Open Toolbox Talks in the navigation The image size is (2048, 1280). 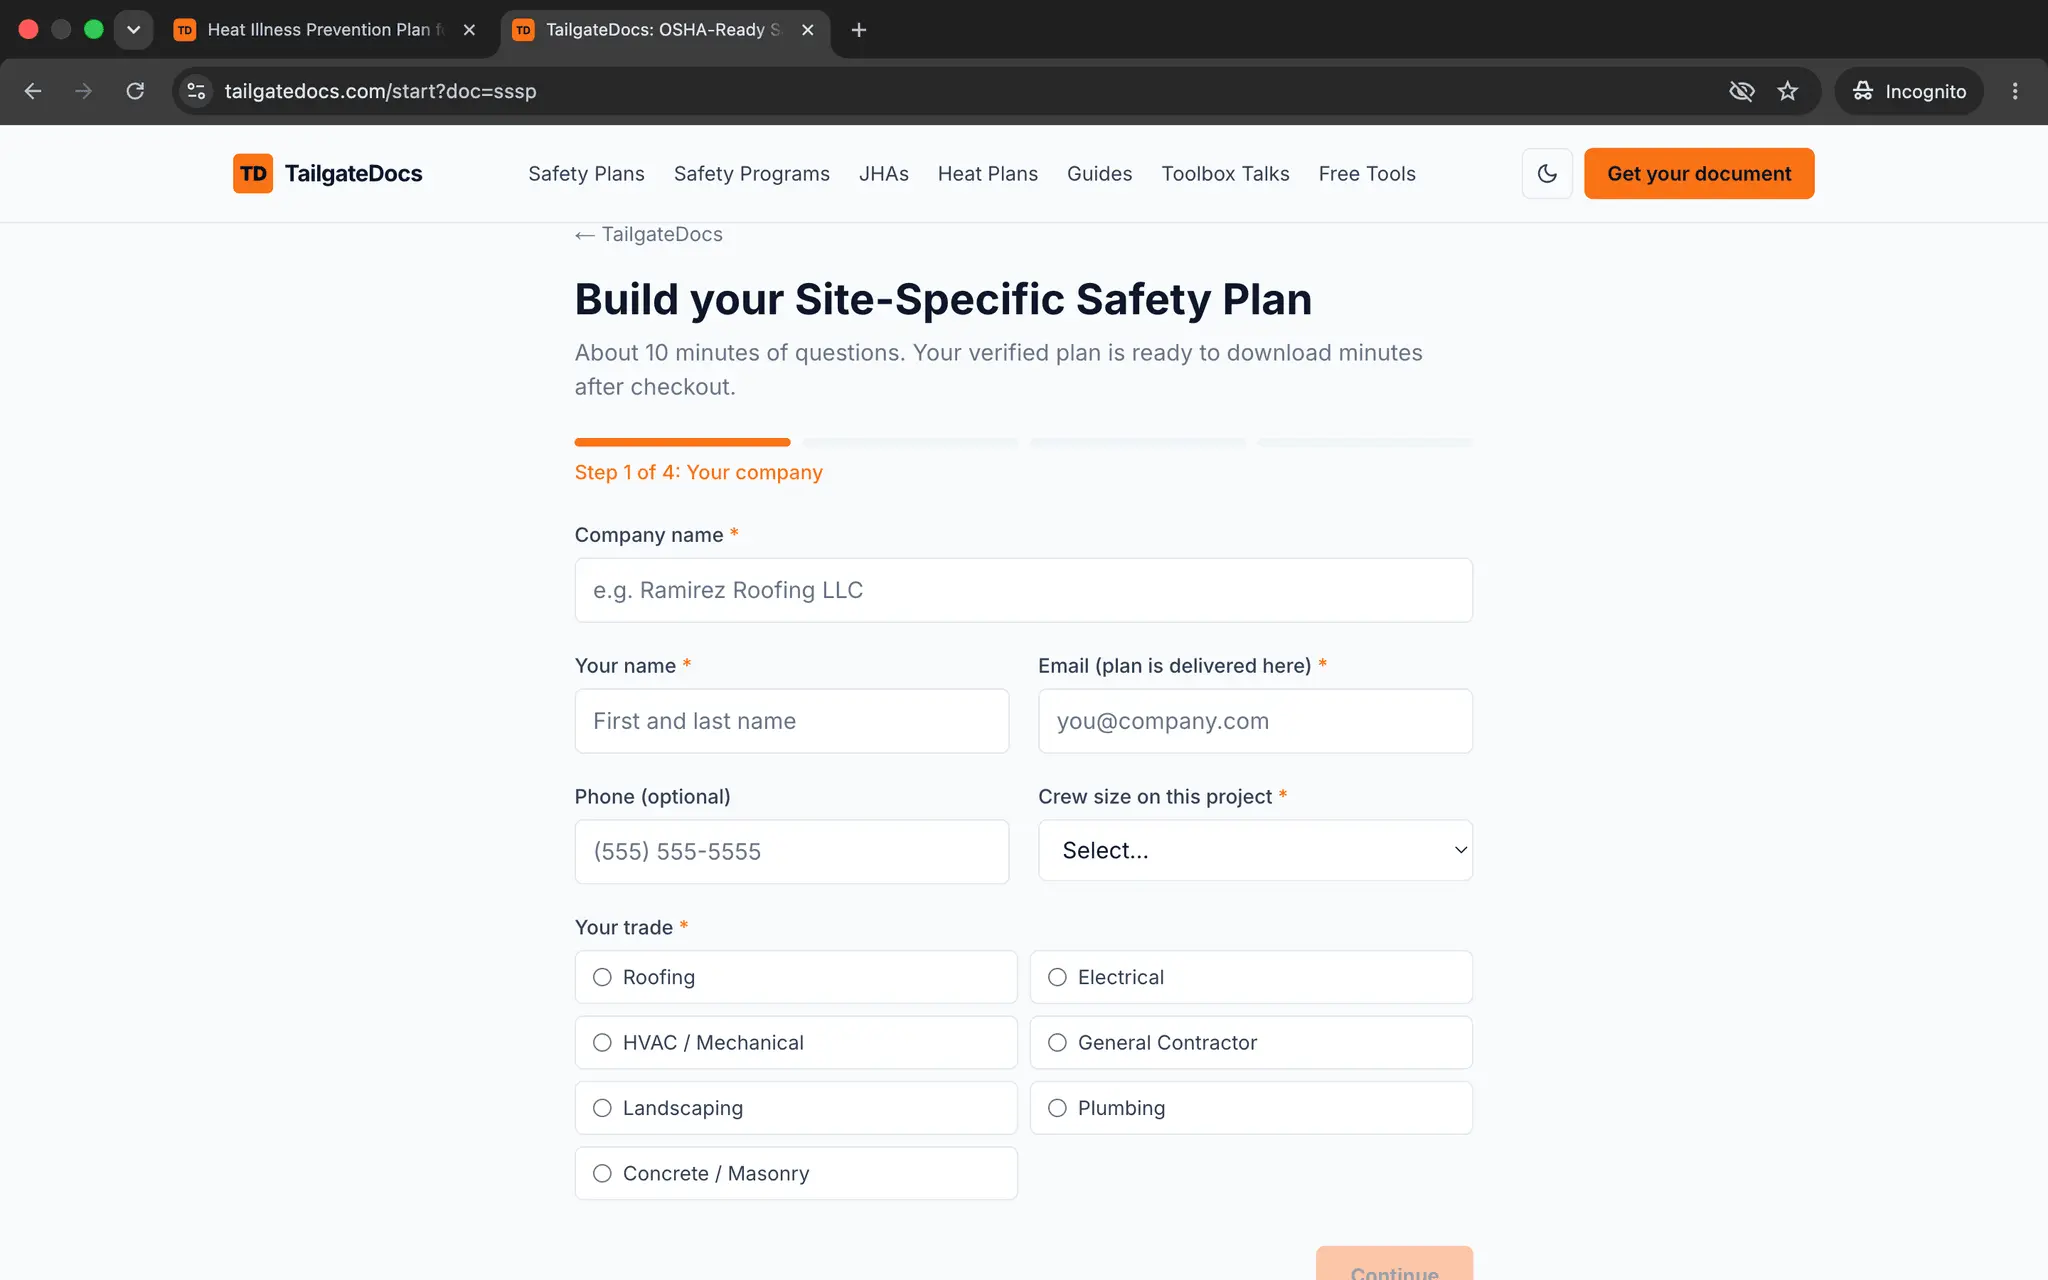(x=1225, y=174)
